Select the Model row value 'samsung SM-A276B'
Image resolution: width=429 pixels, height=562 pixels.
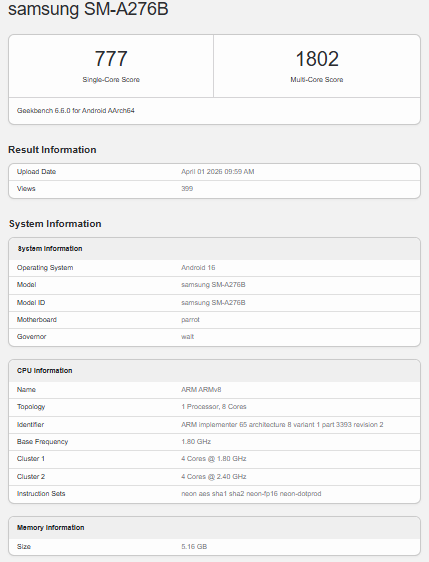click(x=213, y=285)
